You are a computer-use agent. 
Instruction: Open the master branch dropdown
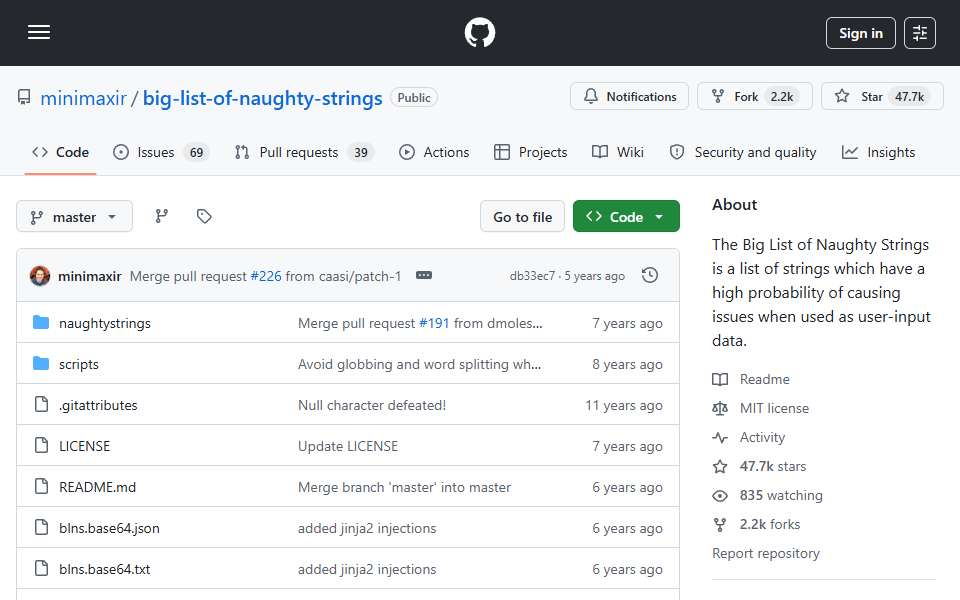(x=74, y=217)
